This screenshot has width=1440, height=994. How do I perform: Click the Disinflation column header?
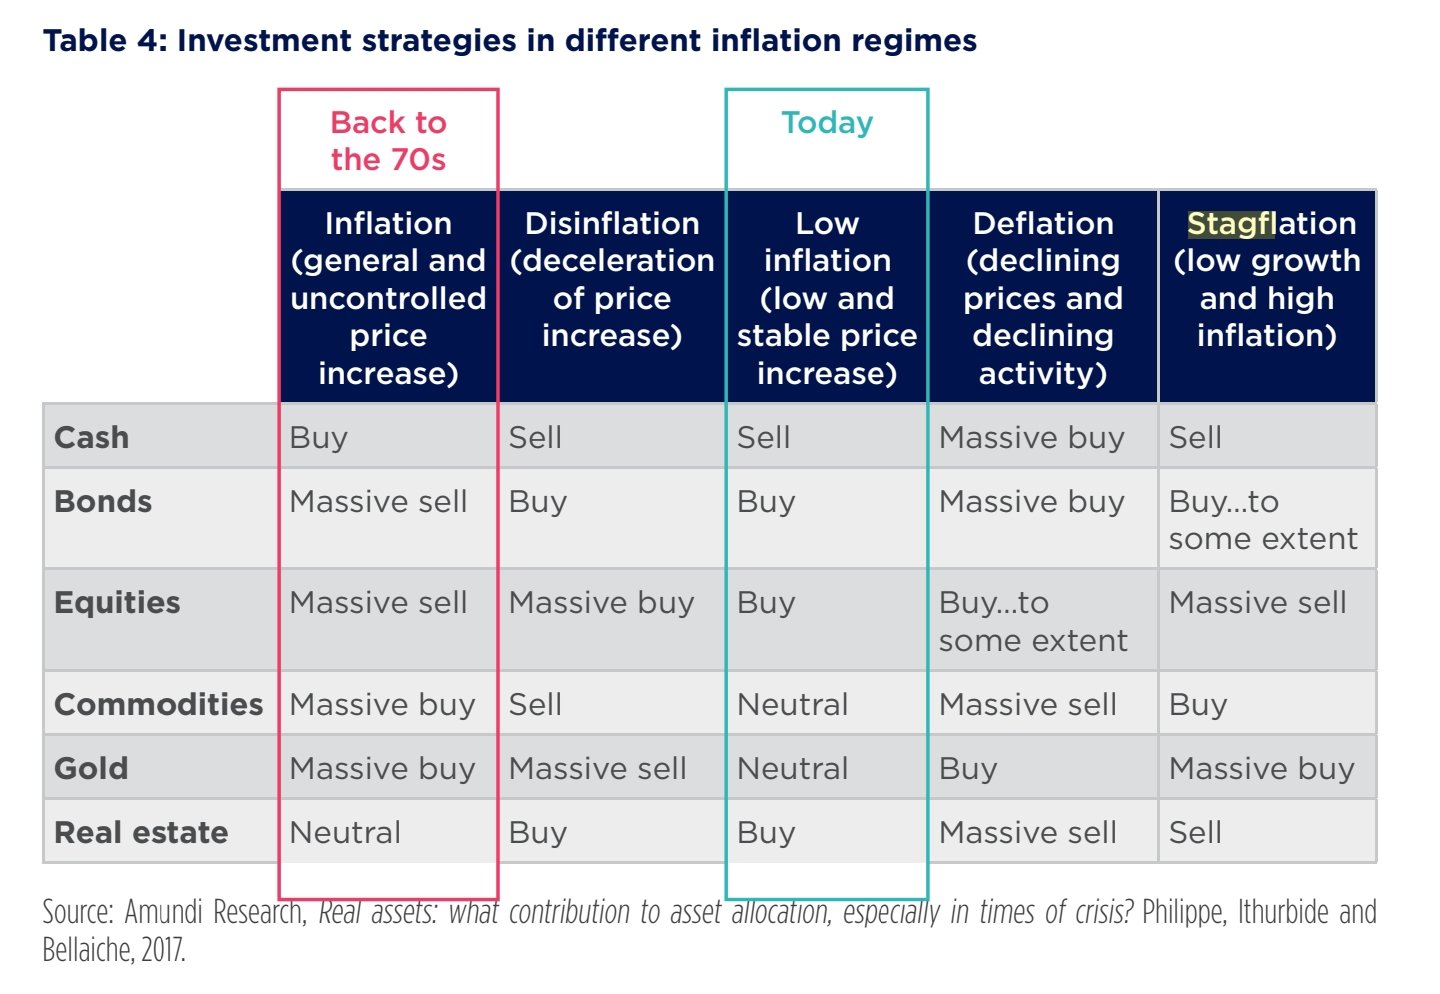point(612,279)
